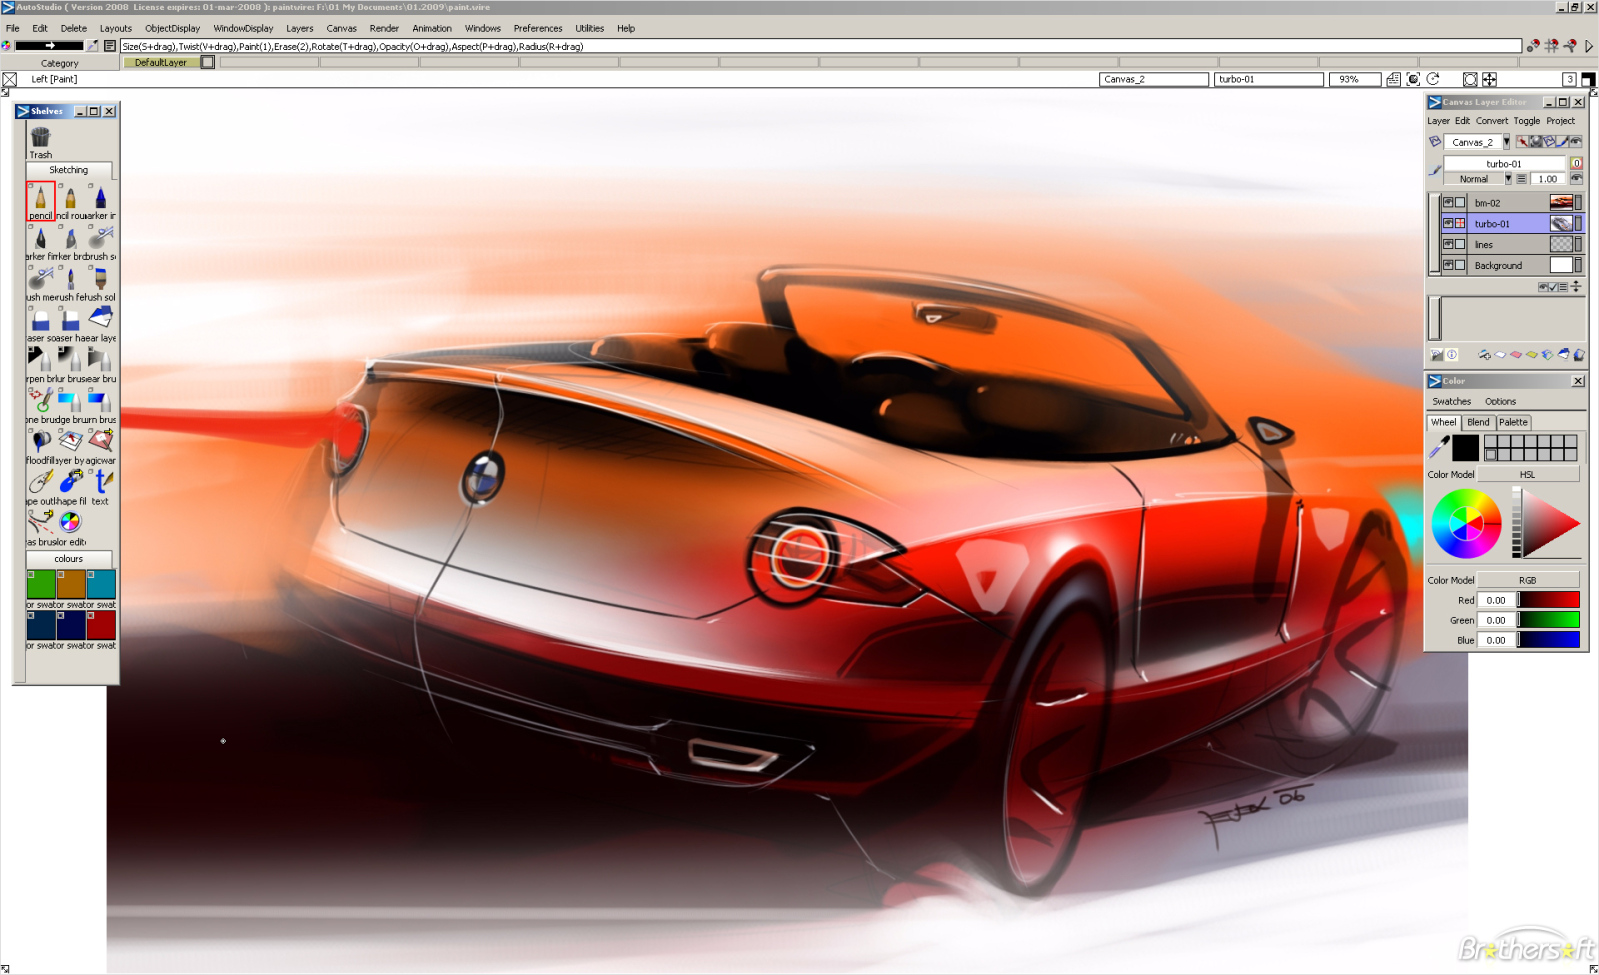Pick the layer eraser tool
The height and width of the screenshot is (975, 1599).
tap(101, 322)
